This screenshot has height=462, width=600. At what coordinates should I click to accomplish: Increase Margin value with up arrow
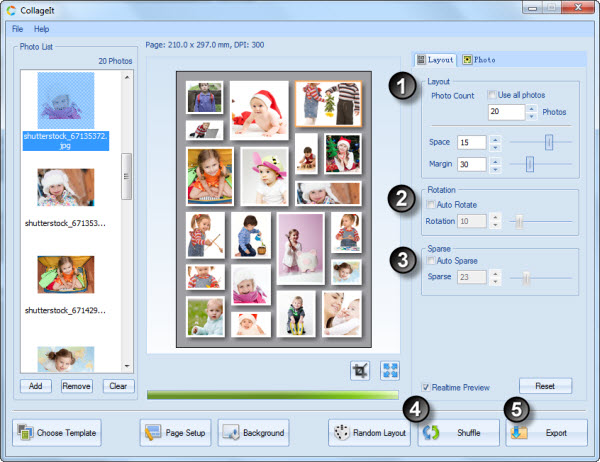493,160
